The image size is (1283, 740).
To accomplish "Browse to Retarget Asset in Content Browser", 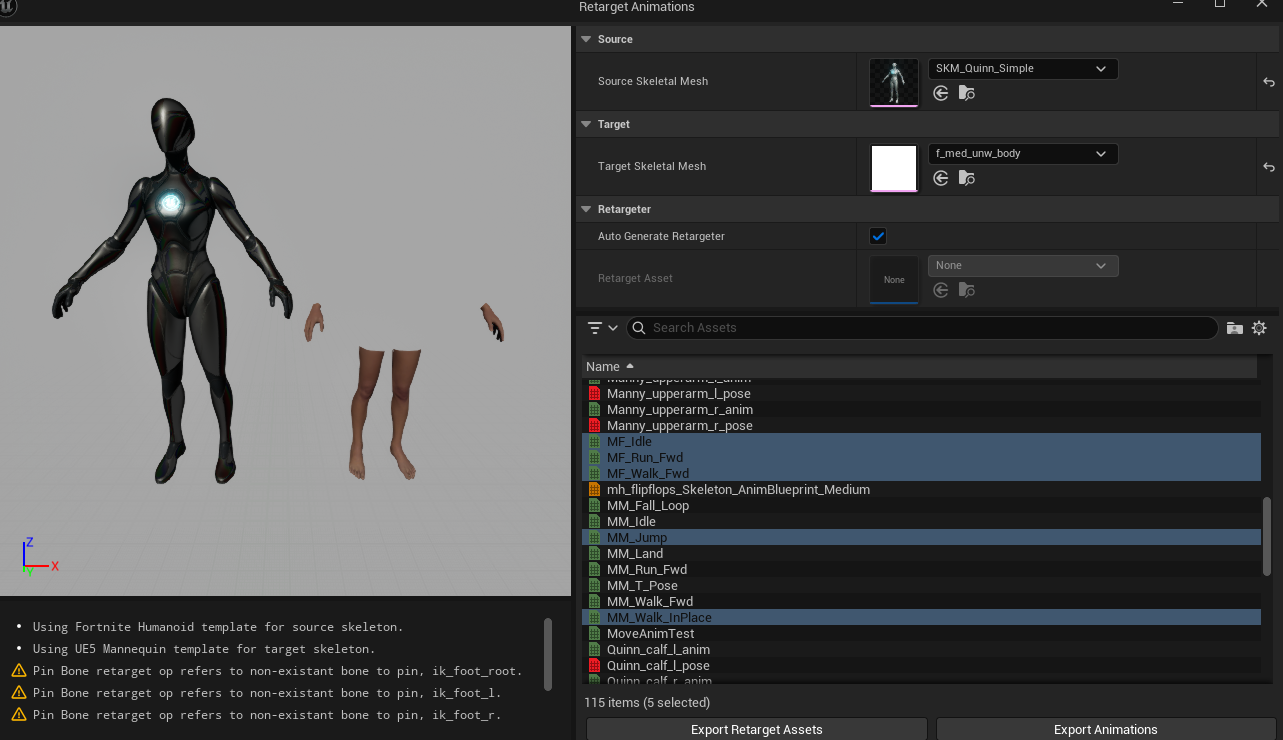I will click(x=966, y=290).
